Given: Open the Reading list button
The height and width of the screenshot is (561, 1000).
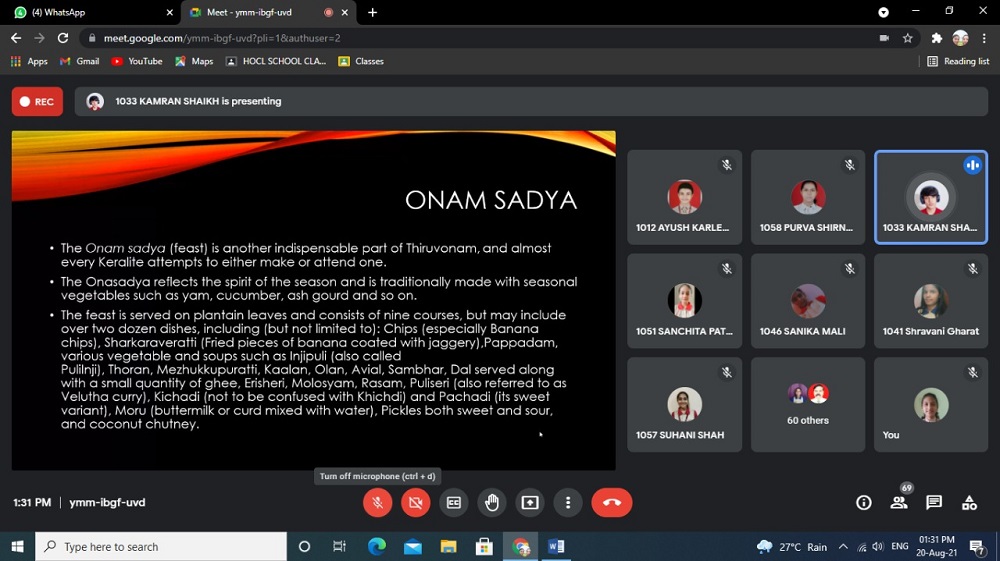Looking at the screenshot, I should click(958, 61).
